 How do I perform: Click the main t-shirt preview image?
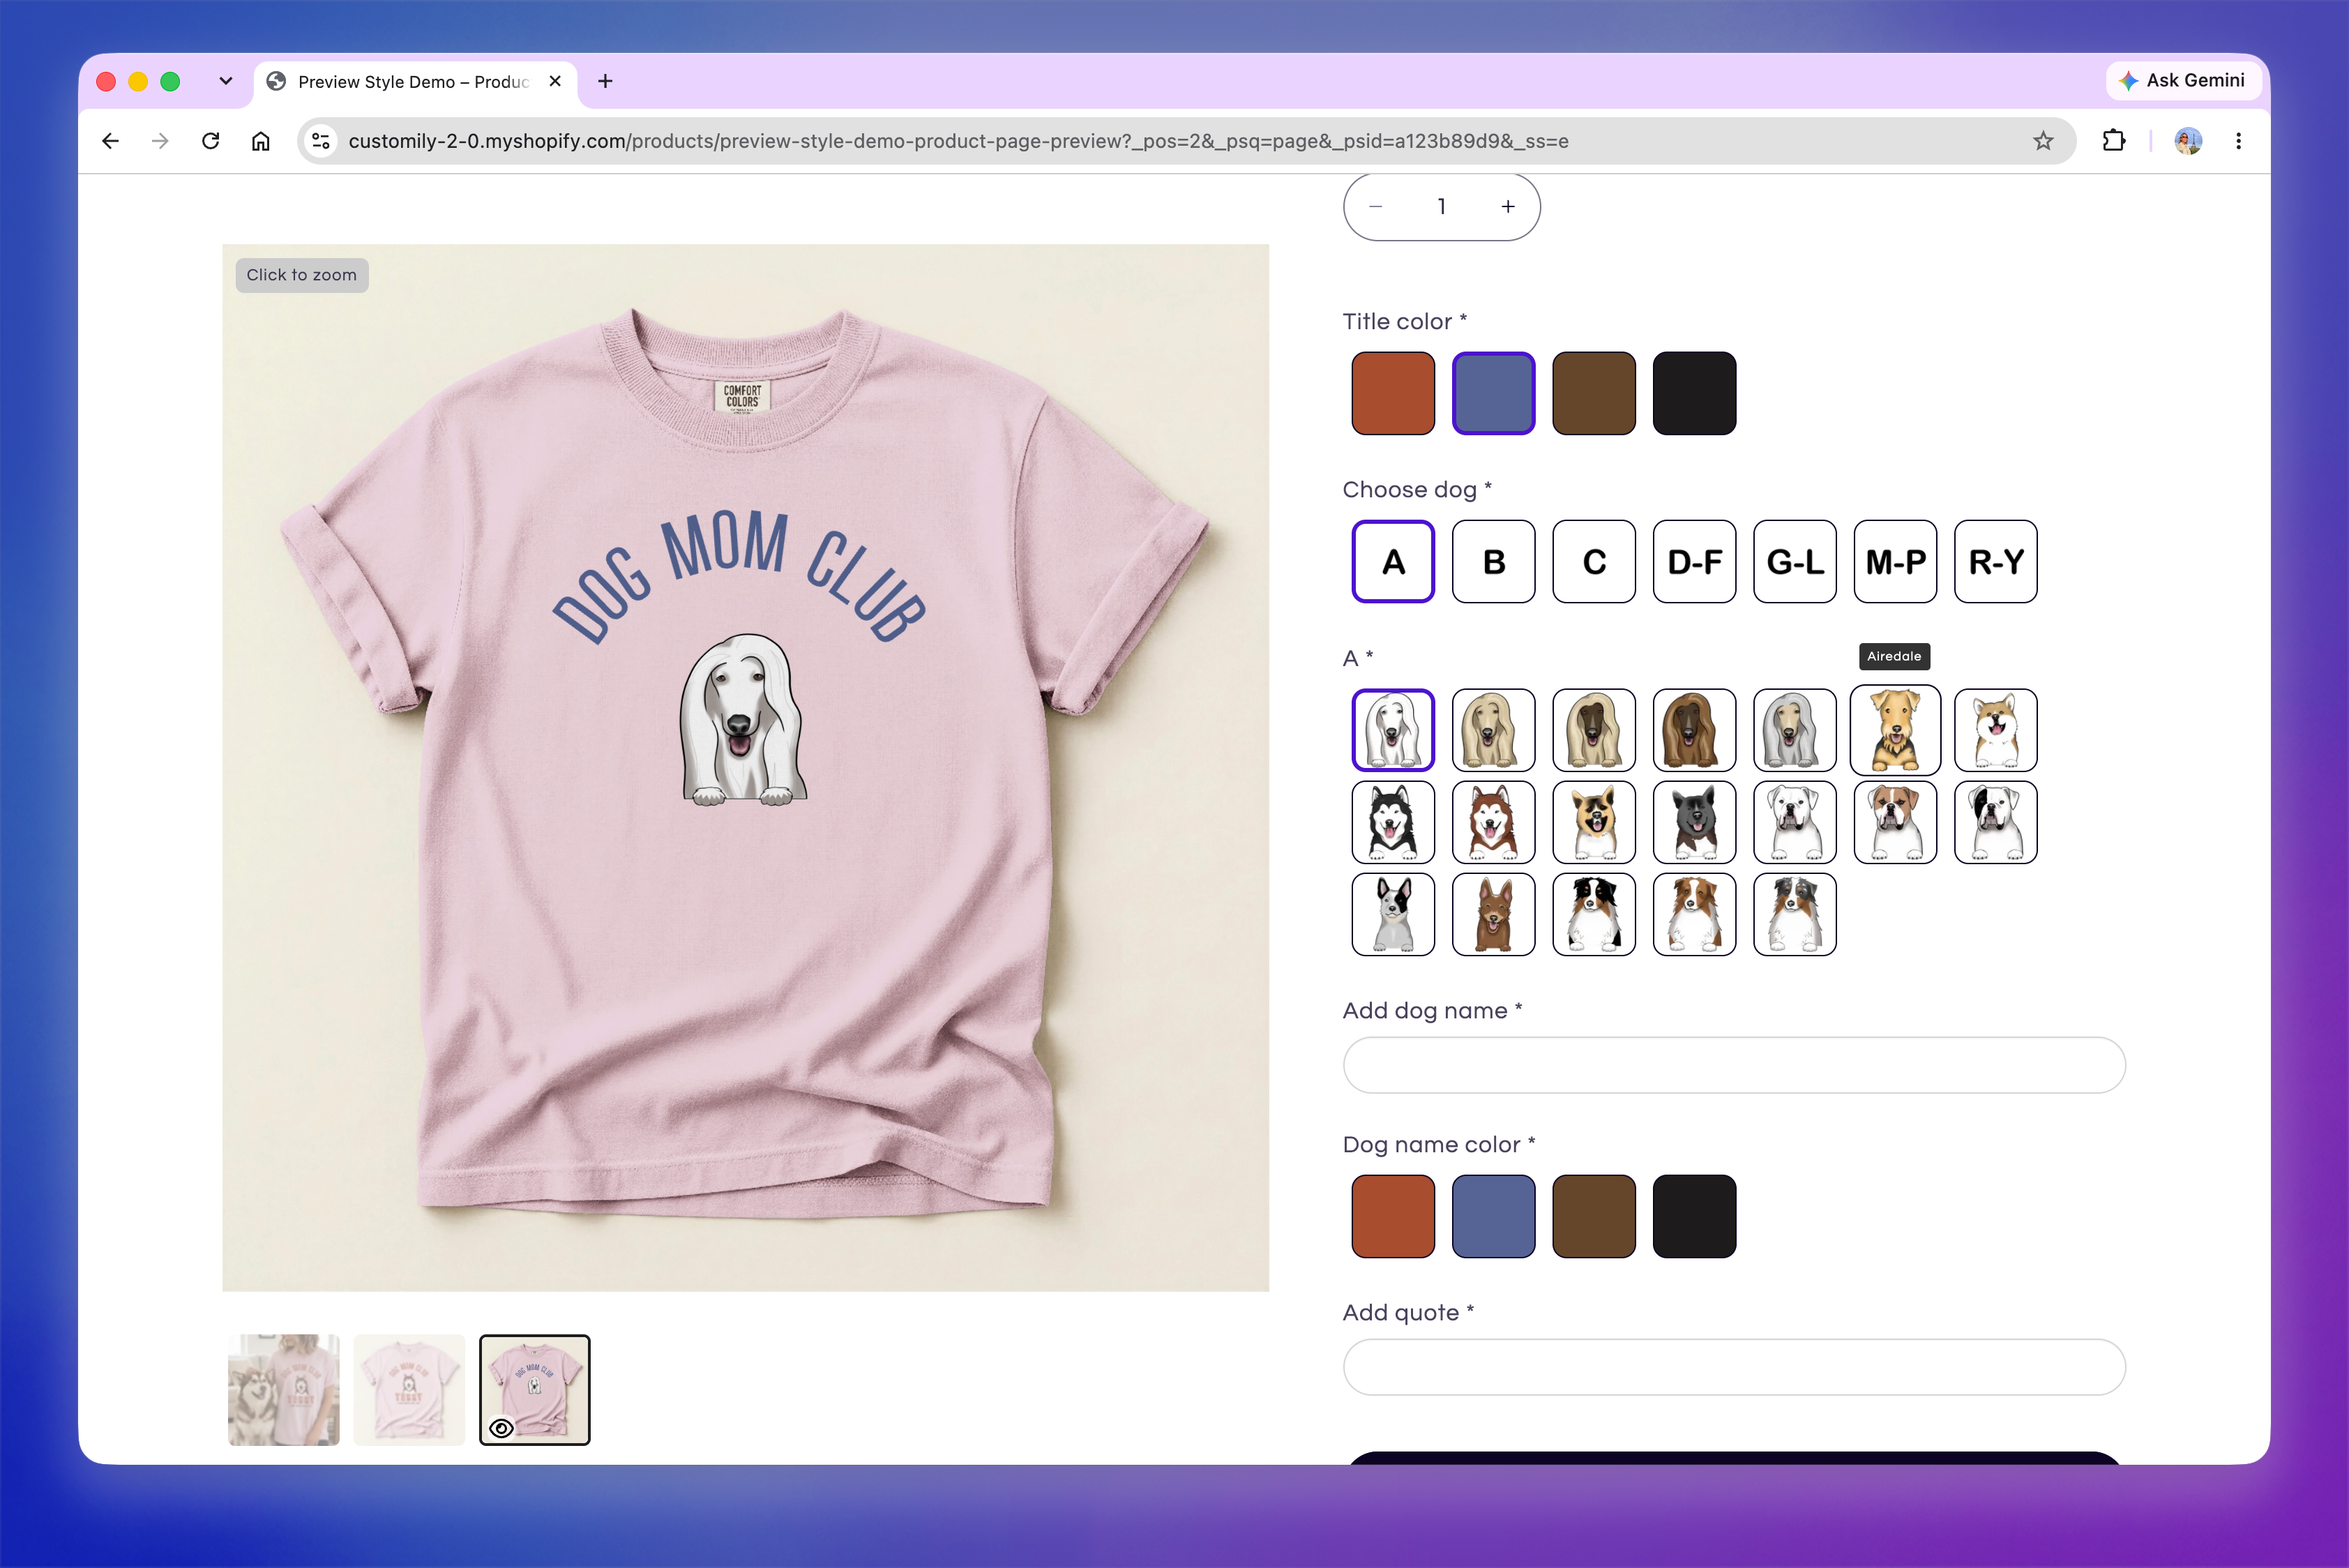(x=746, y=768)
